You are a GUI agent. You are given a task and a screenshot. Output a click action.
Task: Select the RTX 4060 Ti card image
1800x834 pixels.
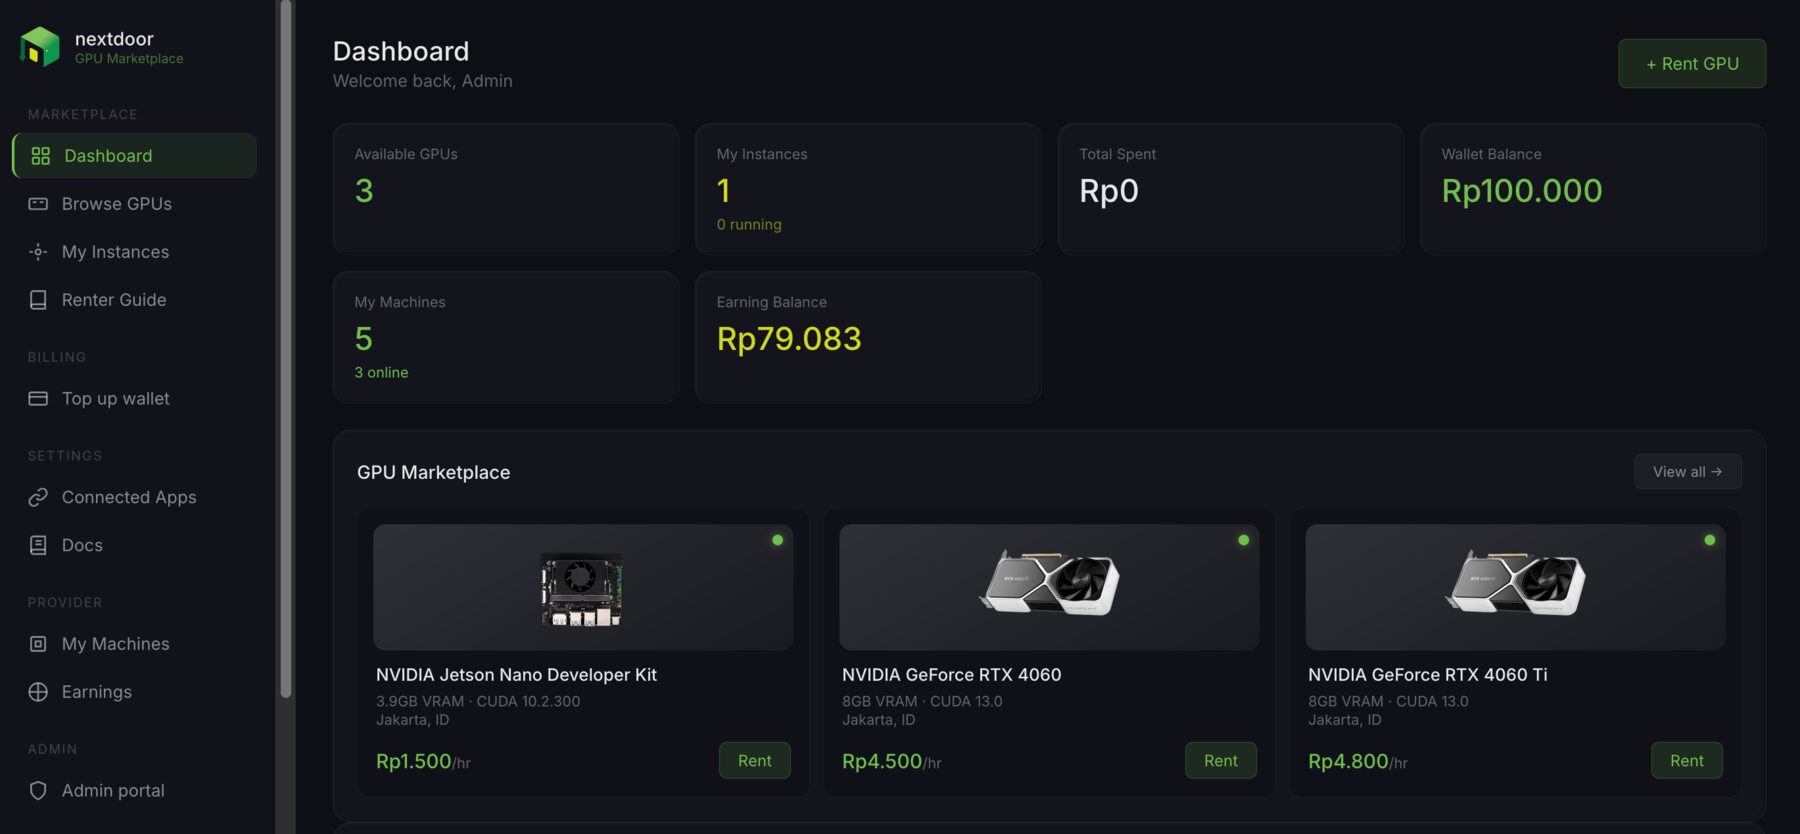coord(1516,582)
